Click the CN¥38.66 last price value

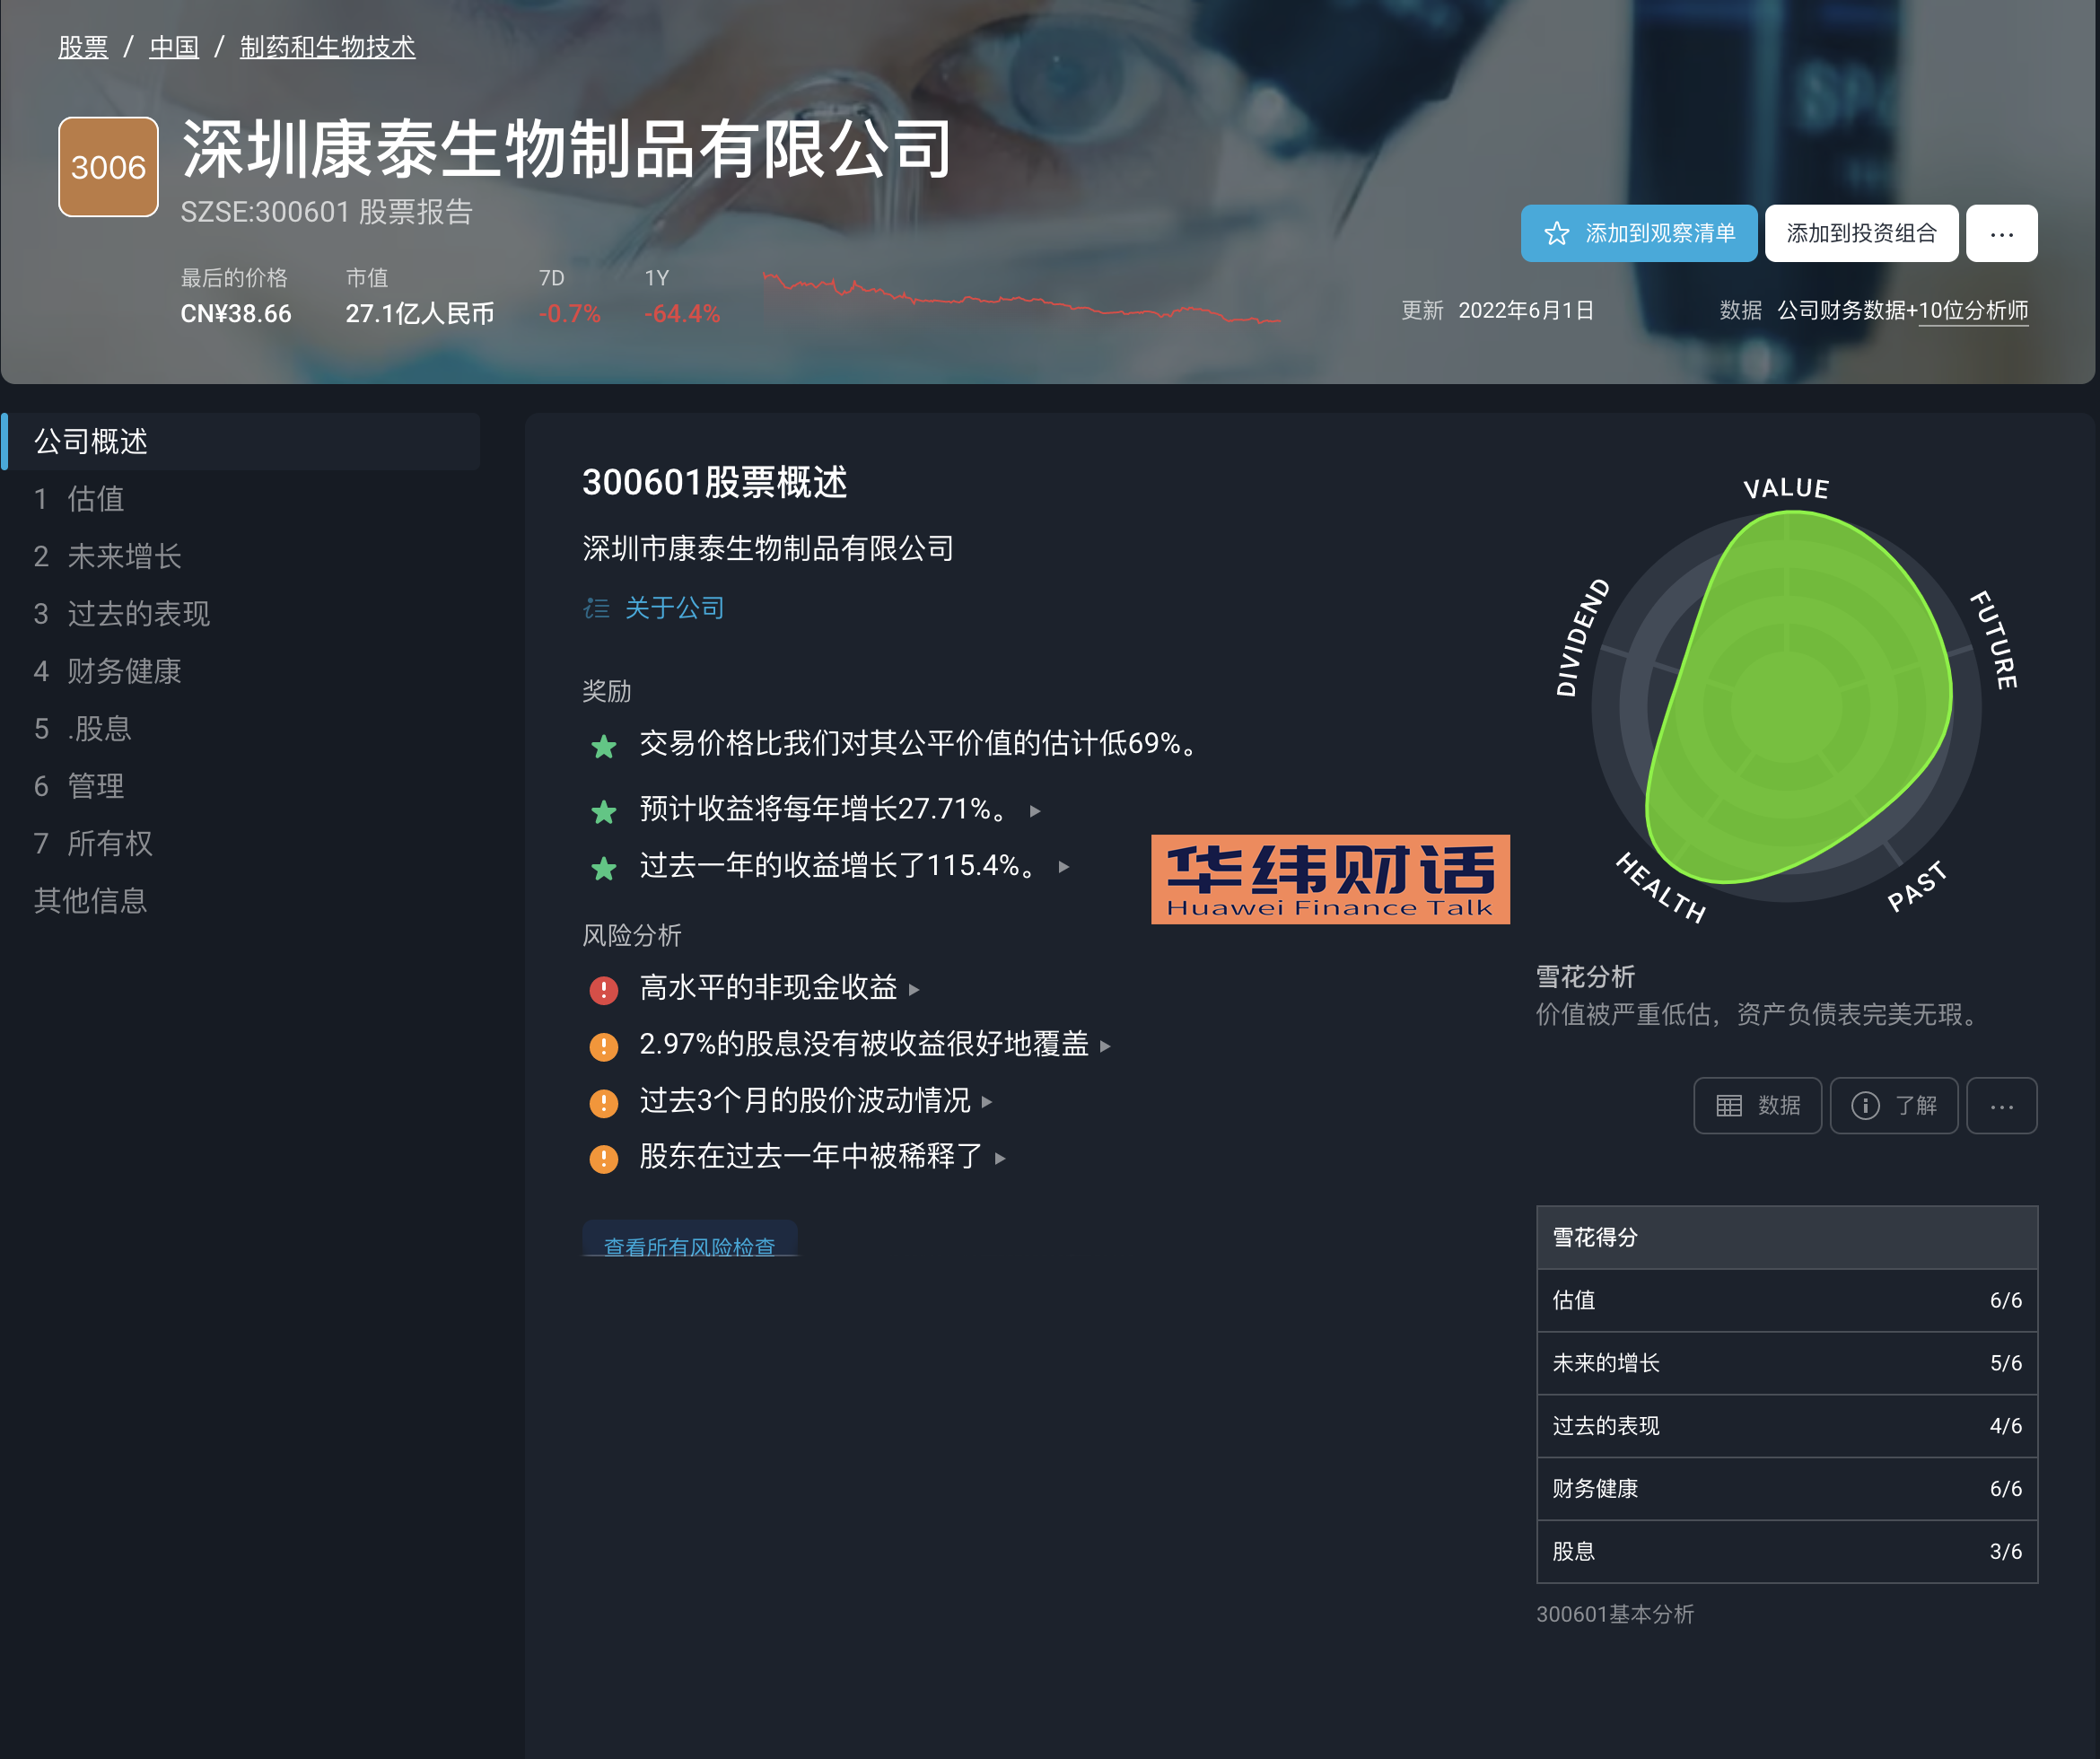pyautogui.click(x=236, y=313)
